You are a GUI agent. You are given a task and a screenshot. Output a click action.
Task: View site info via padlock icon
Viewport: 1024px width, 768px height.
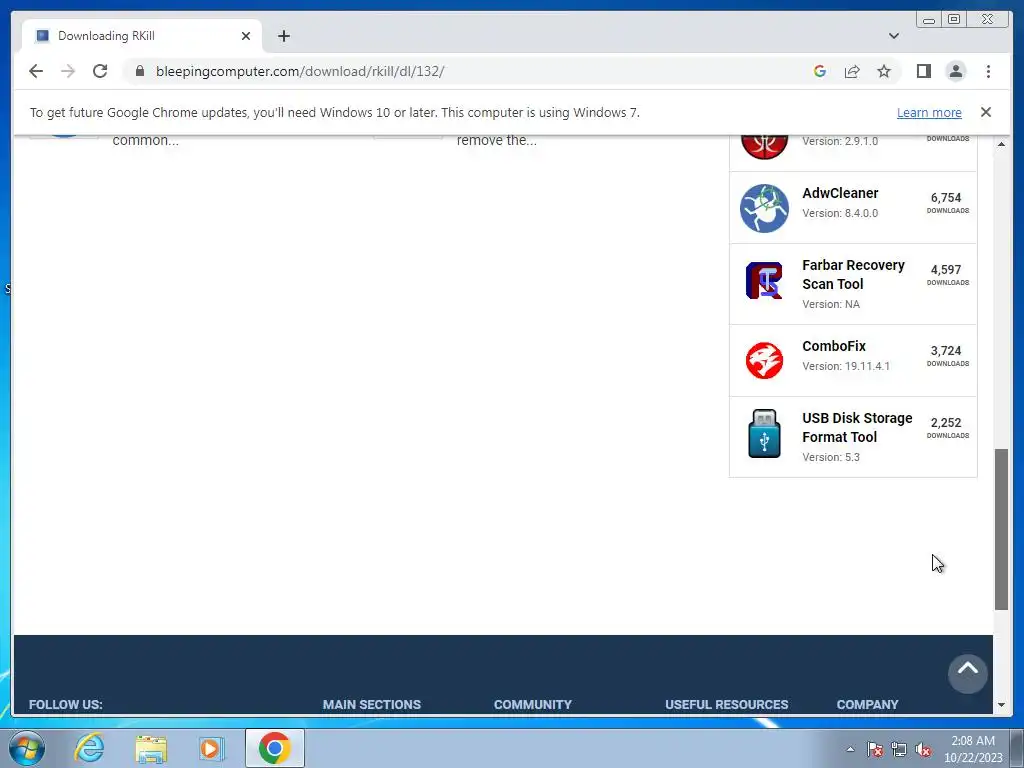(x=139, y=71)
